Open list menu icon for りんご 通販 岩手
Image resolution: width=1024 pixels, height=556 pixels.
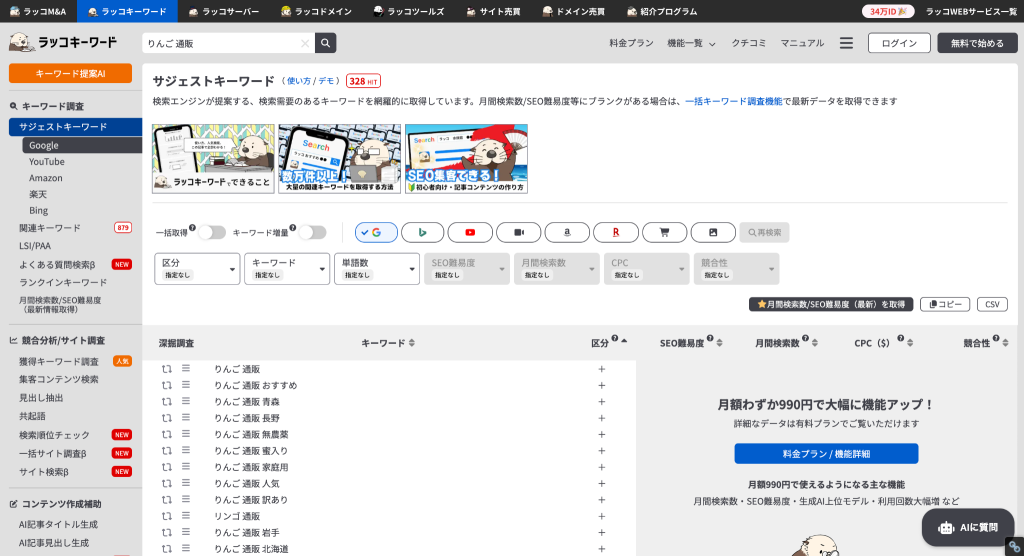(x=185, y=532)
